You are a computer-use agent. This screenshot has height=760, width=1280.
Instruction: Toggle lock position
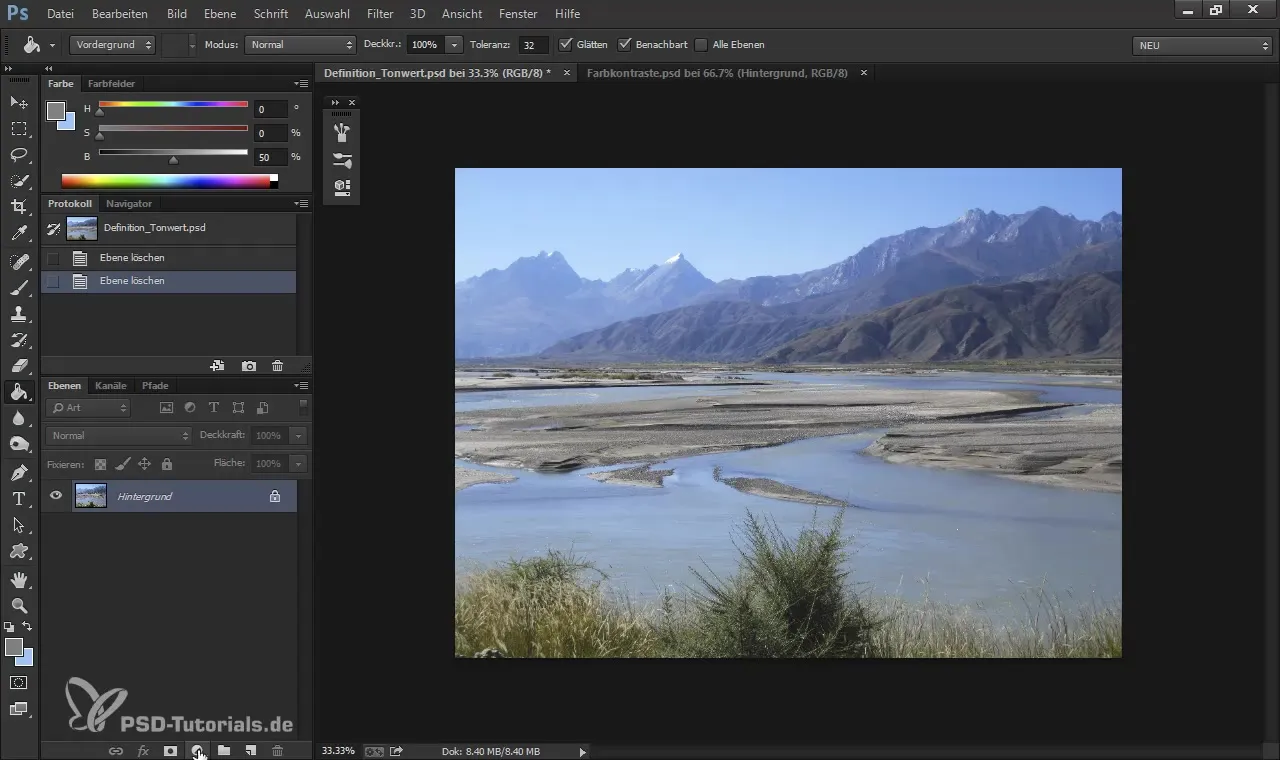(144, 464)
